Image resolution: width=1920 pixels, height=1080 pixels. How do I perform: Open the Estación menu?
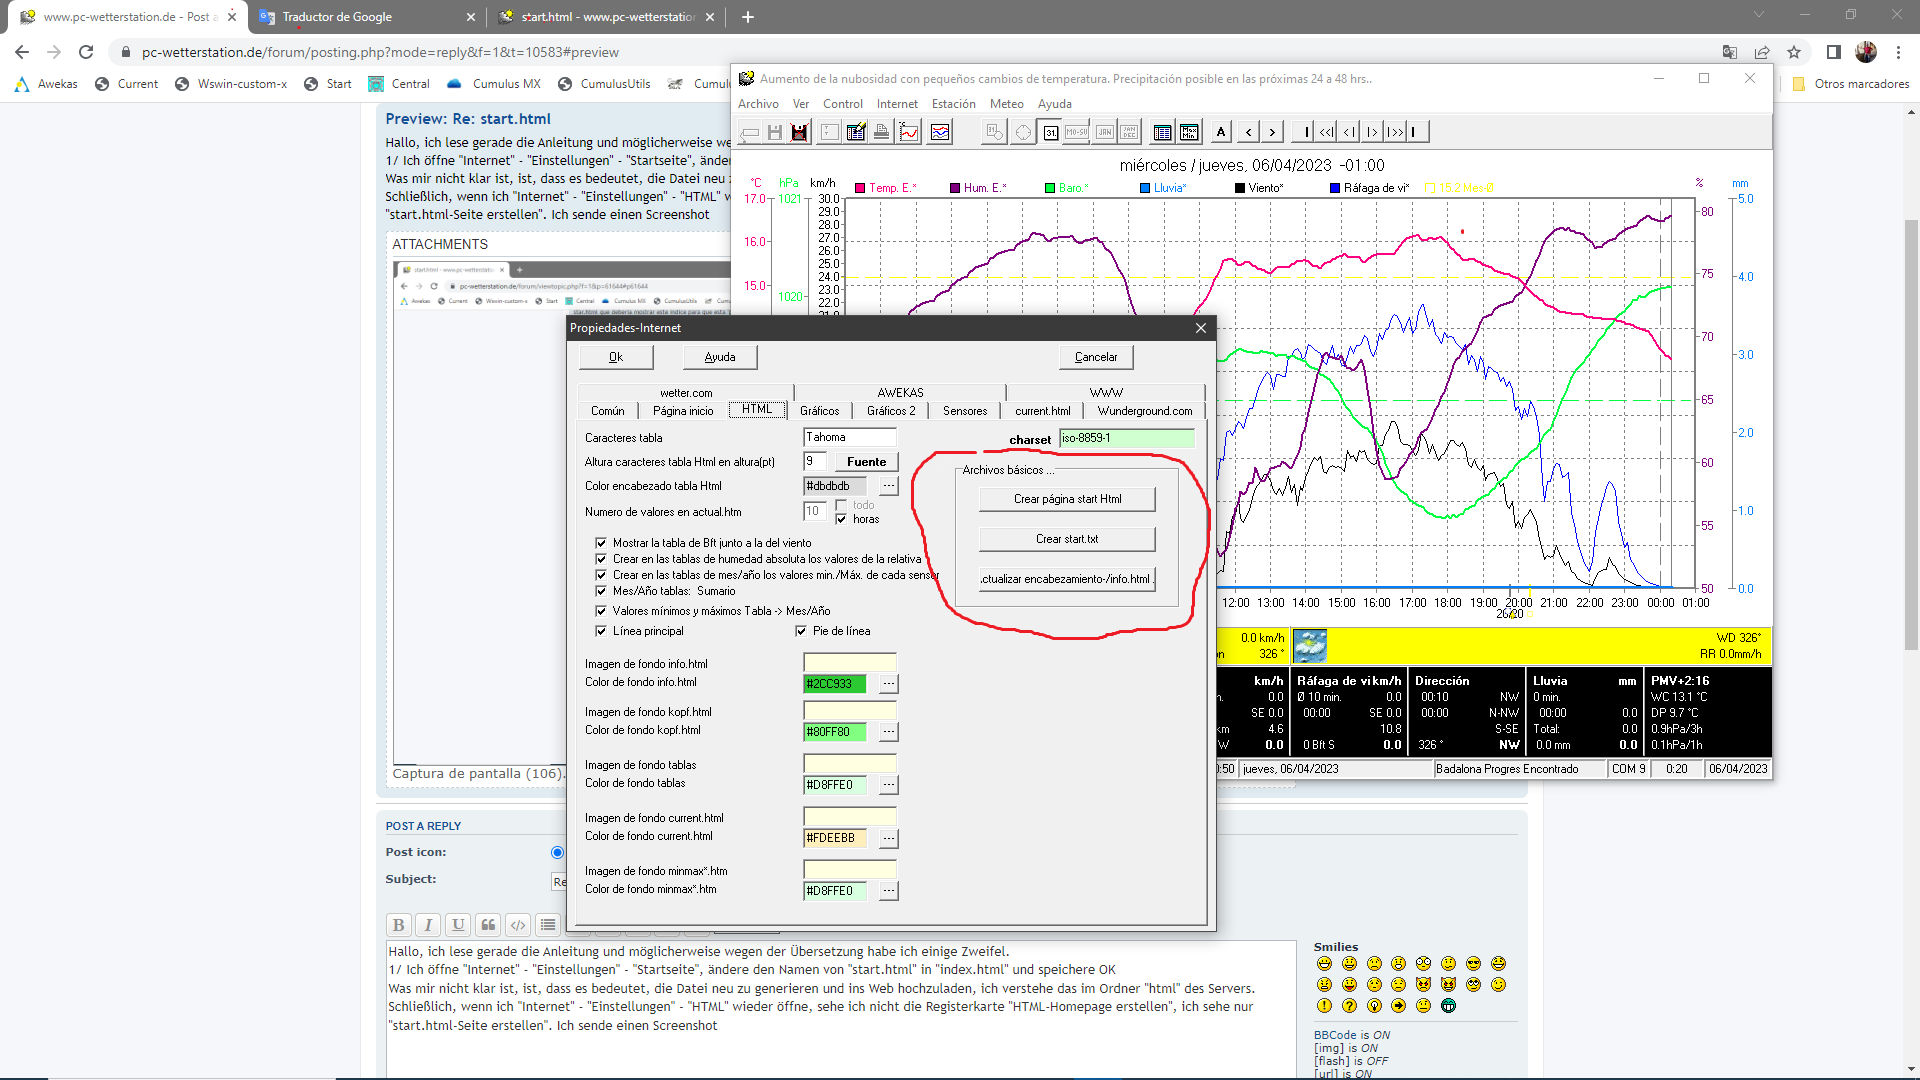(x=953, y=104)
